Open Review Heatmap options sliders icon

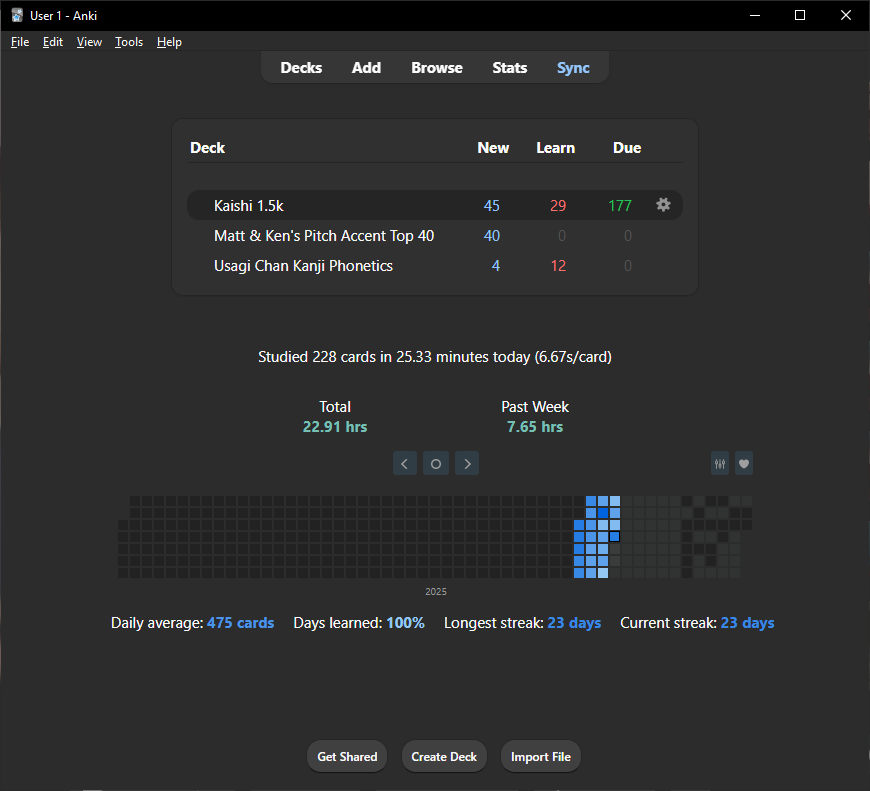click(720, 464)
